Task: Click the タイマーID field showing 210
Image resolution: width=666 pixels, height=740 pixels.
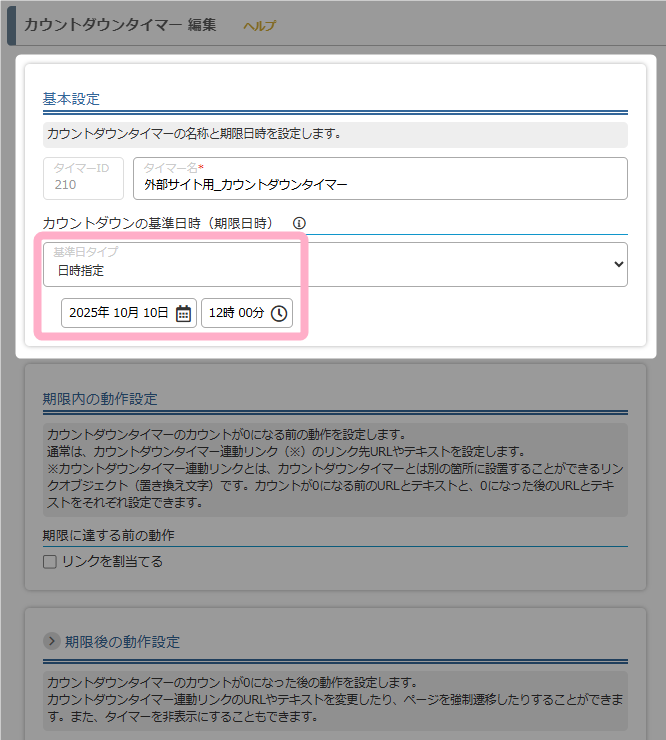Action: pos(83,178)
